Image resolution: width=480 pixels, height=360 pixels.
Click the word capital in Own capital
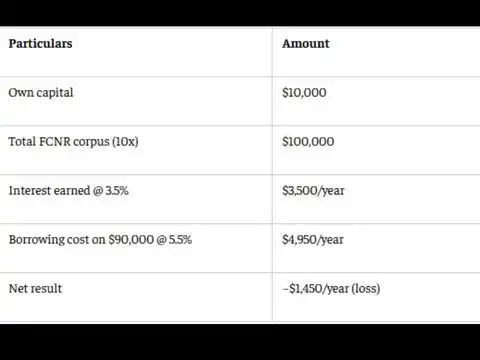pyautogui.click(x=55, y=93)
